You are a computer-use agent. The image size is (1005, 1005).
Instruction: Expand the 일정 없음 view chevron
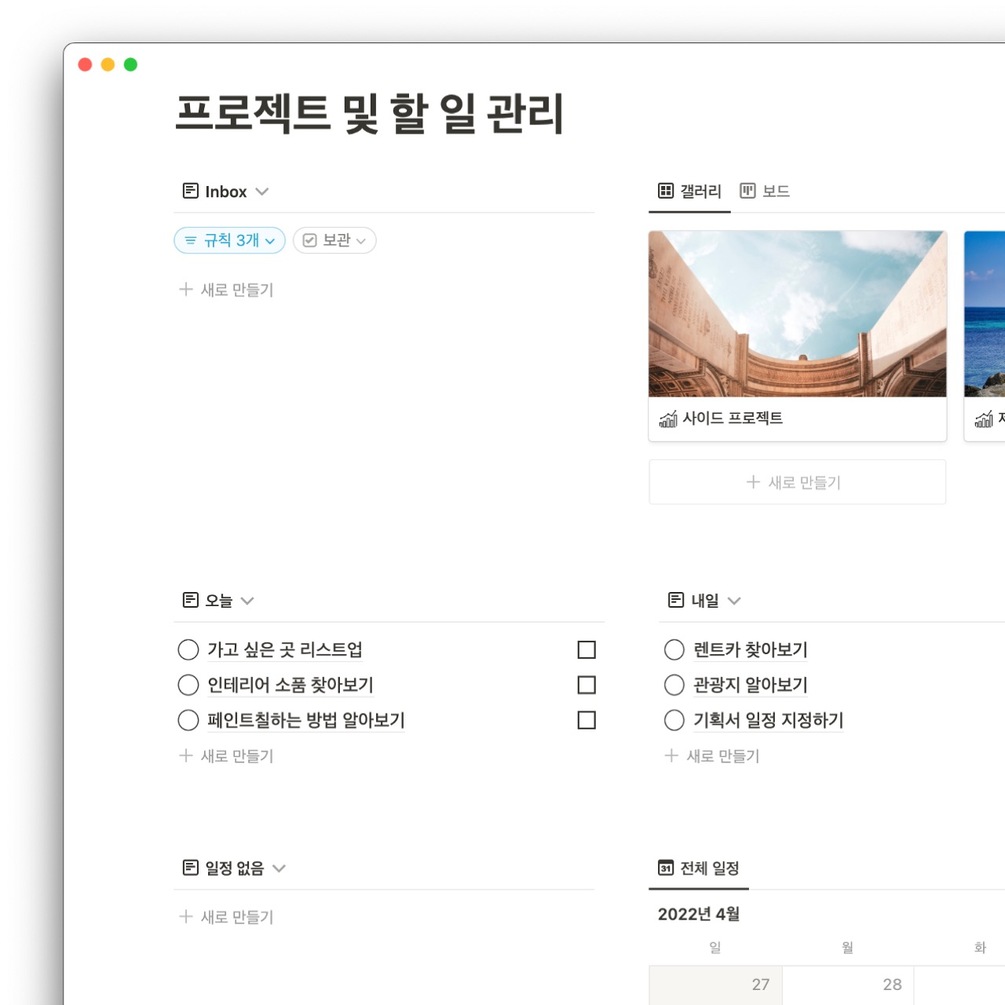[279, 868]
